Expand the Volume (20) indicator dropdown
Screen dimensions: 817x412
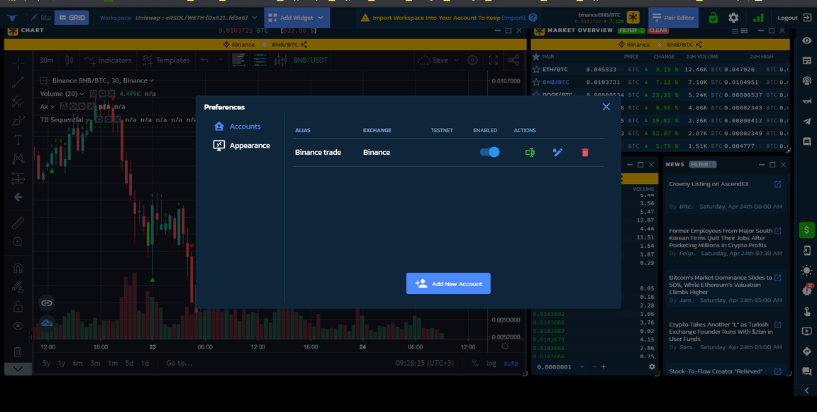tap(82, 94)
